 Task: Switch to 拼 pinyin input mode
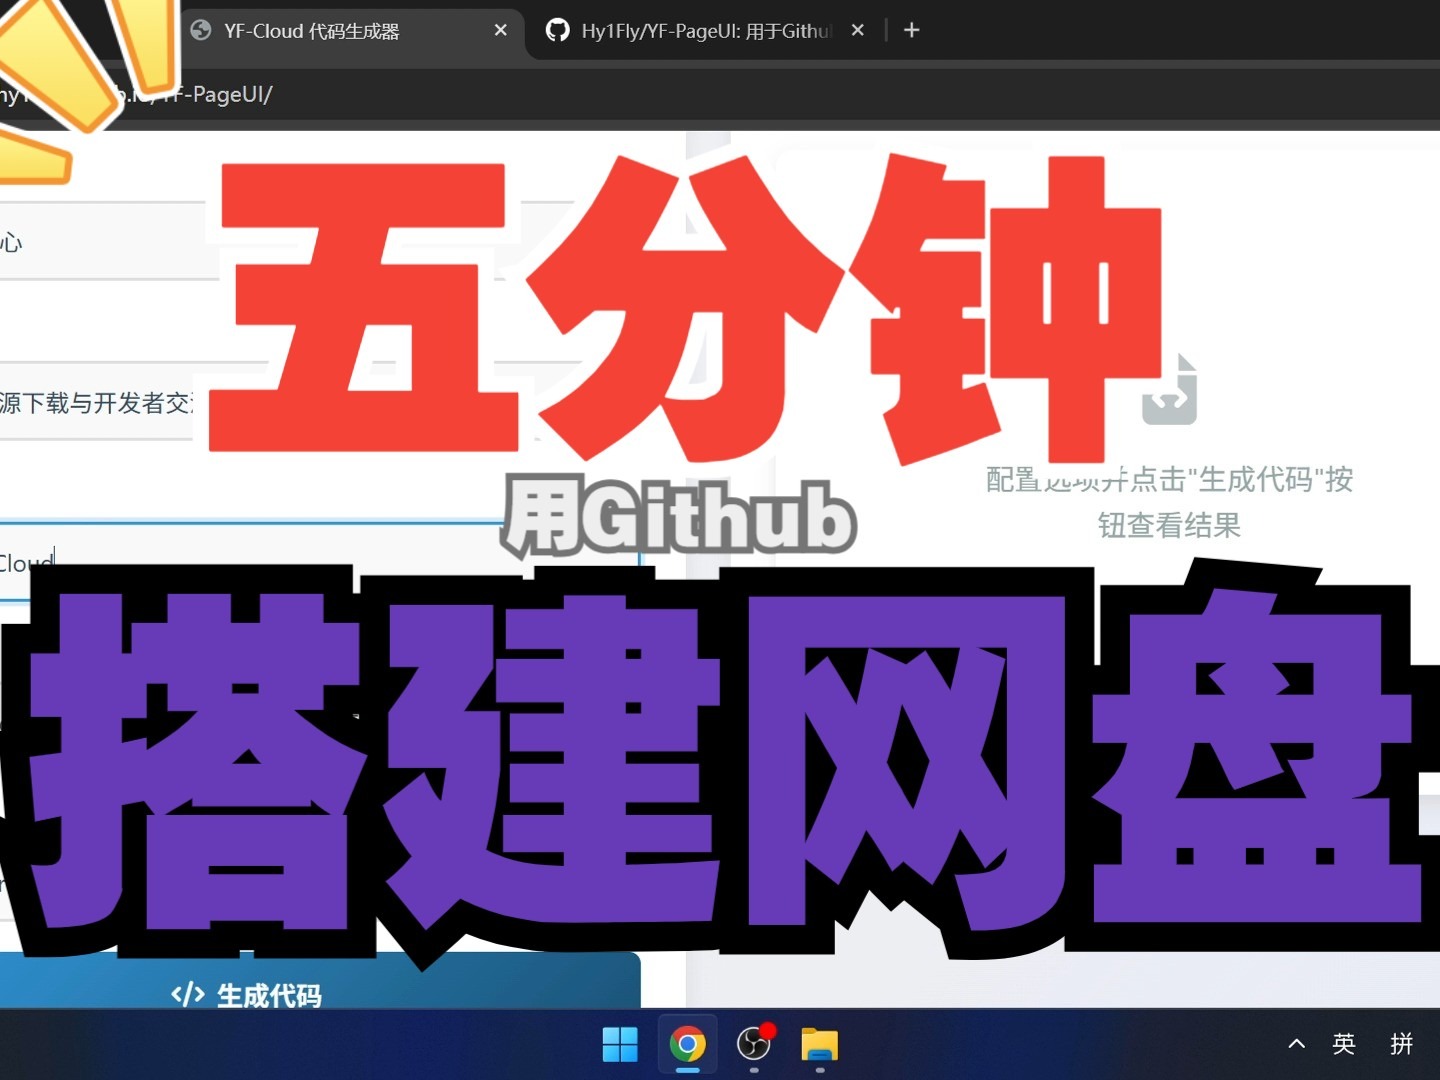[1402, 1044]
